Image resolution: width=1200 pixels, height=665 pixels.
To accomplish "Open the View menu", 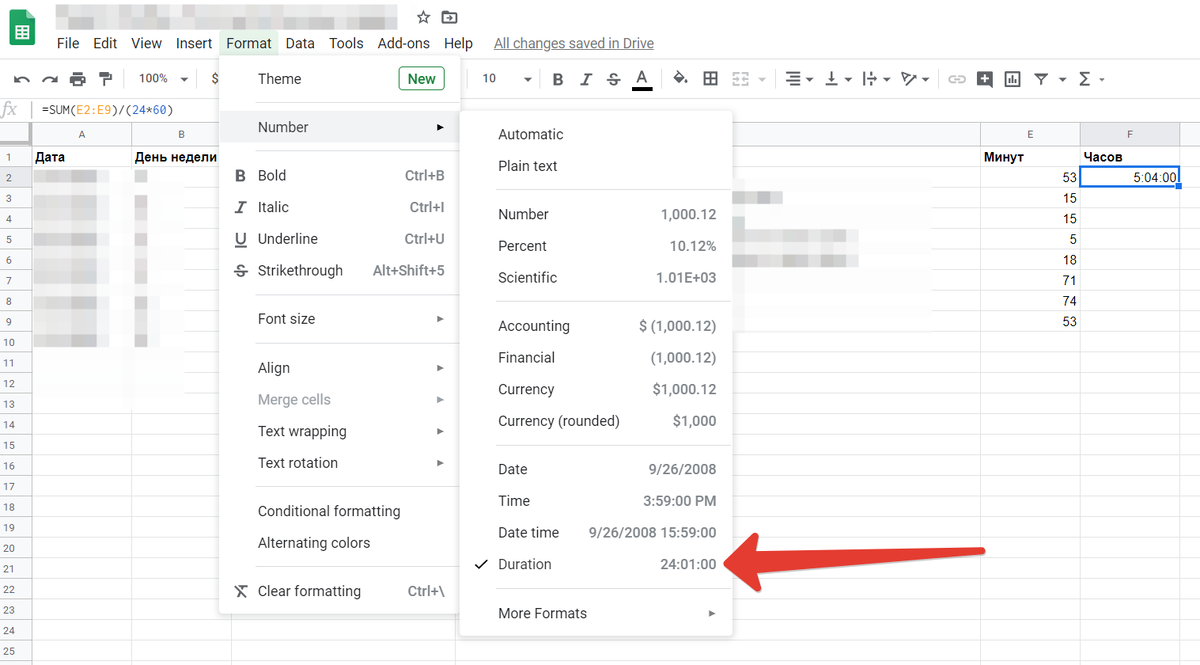I will click(x=146, y=43).
